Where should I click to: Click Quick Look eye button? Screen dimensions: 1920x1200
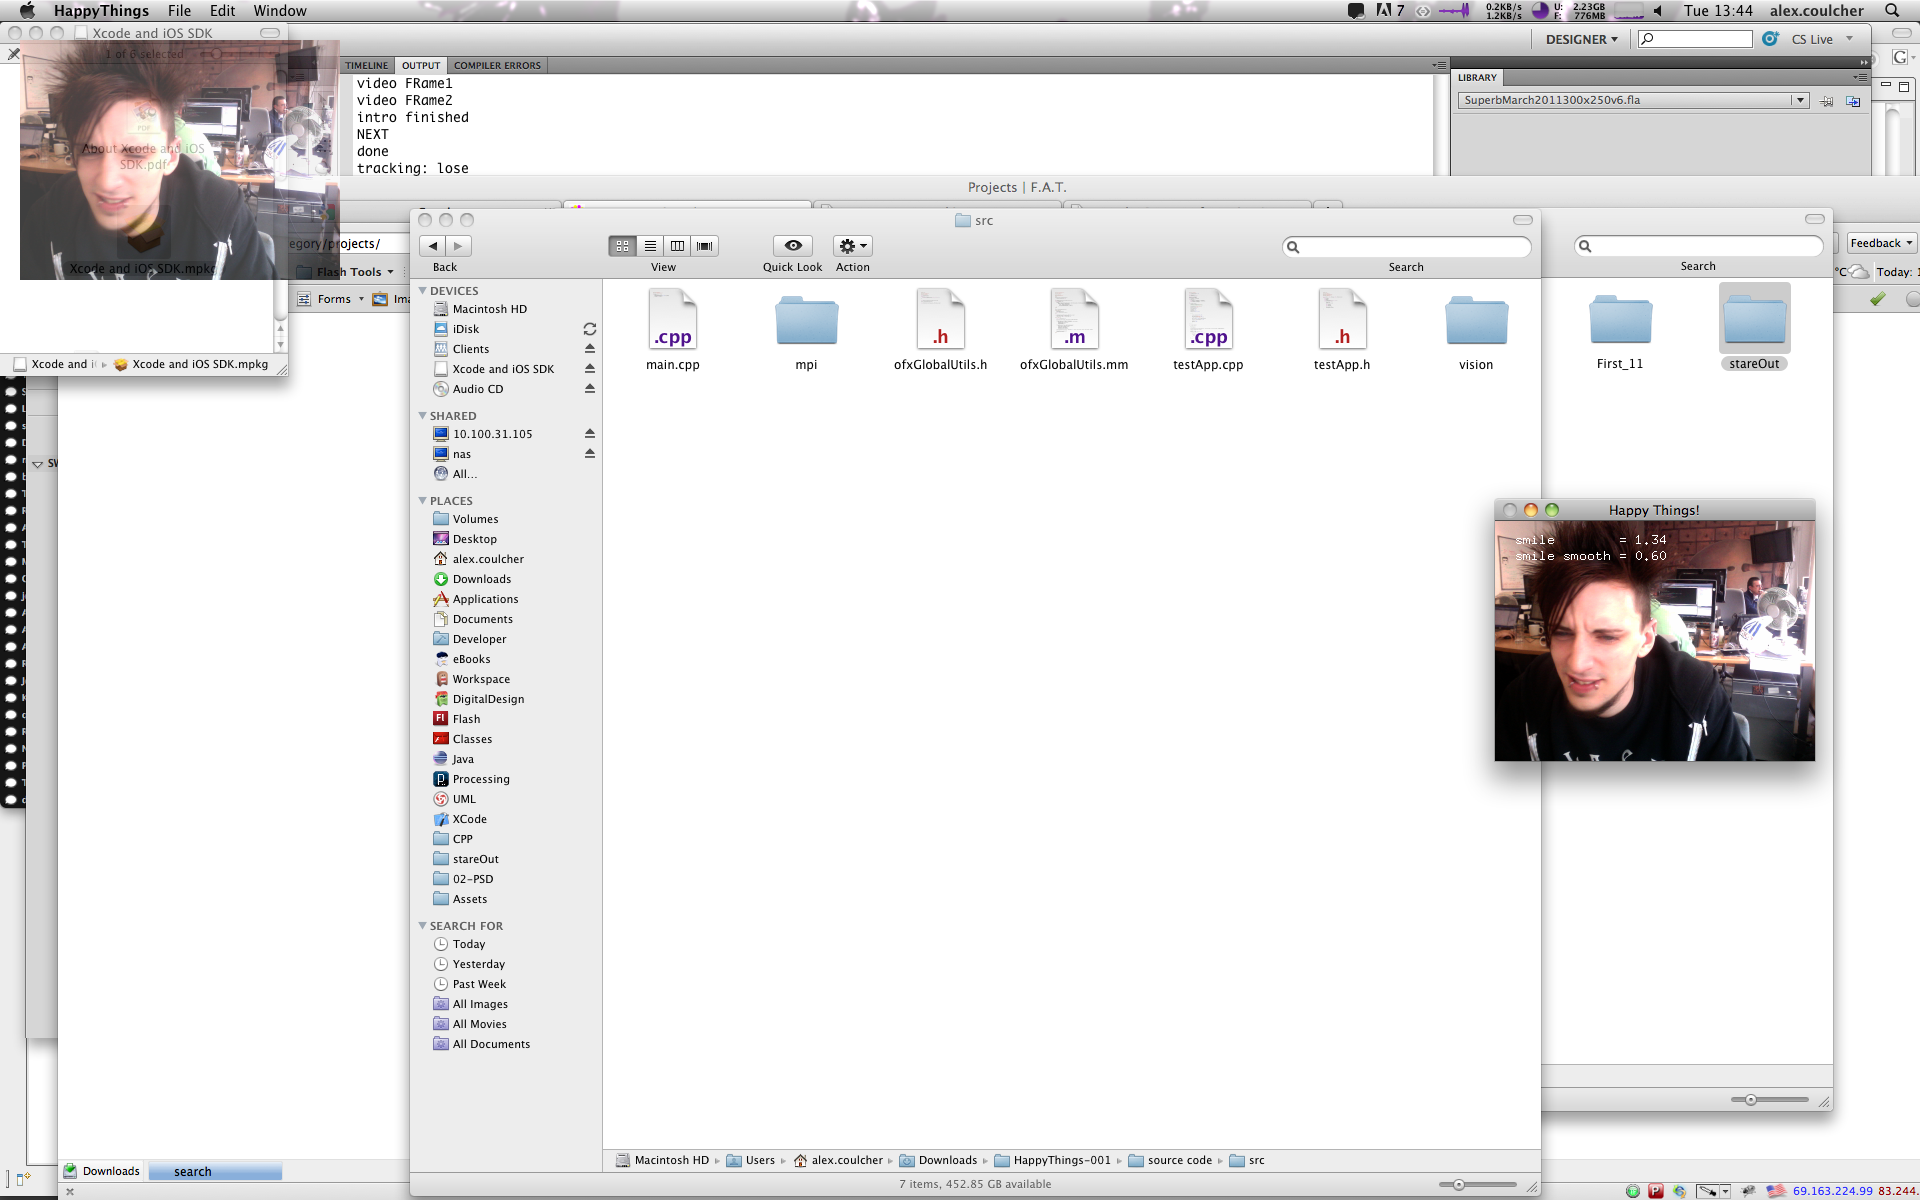792,246
